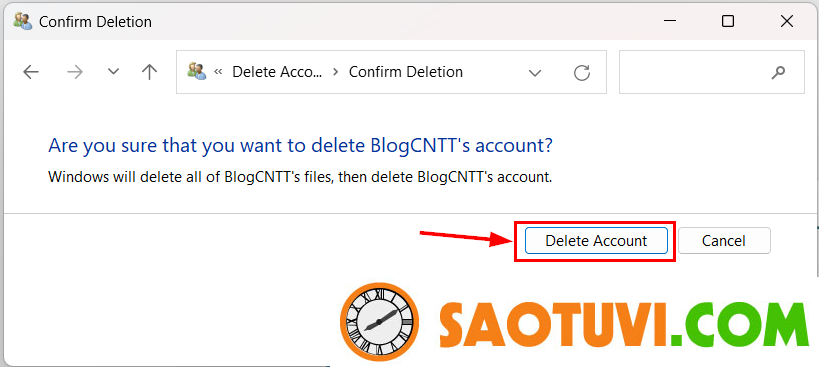Expand the hidden breadcrumb double-chevron
Viewport: 819px width, 367px height.
[x=219, y=72]
